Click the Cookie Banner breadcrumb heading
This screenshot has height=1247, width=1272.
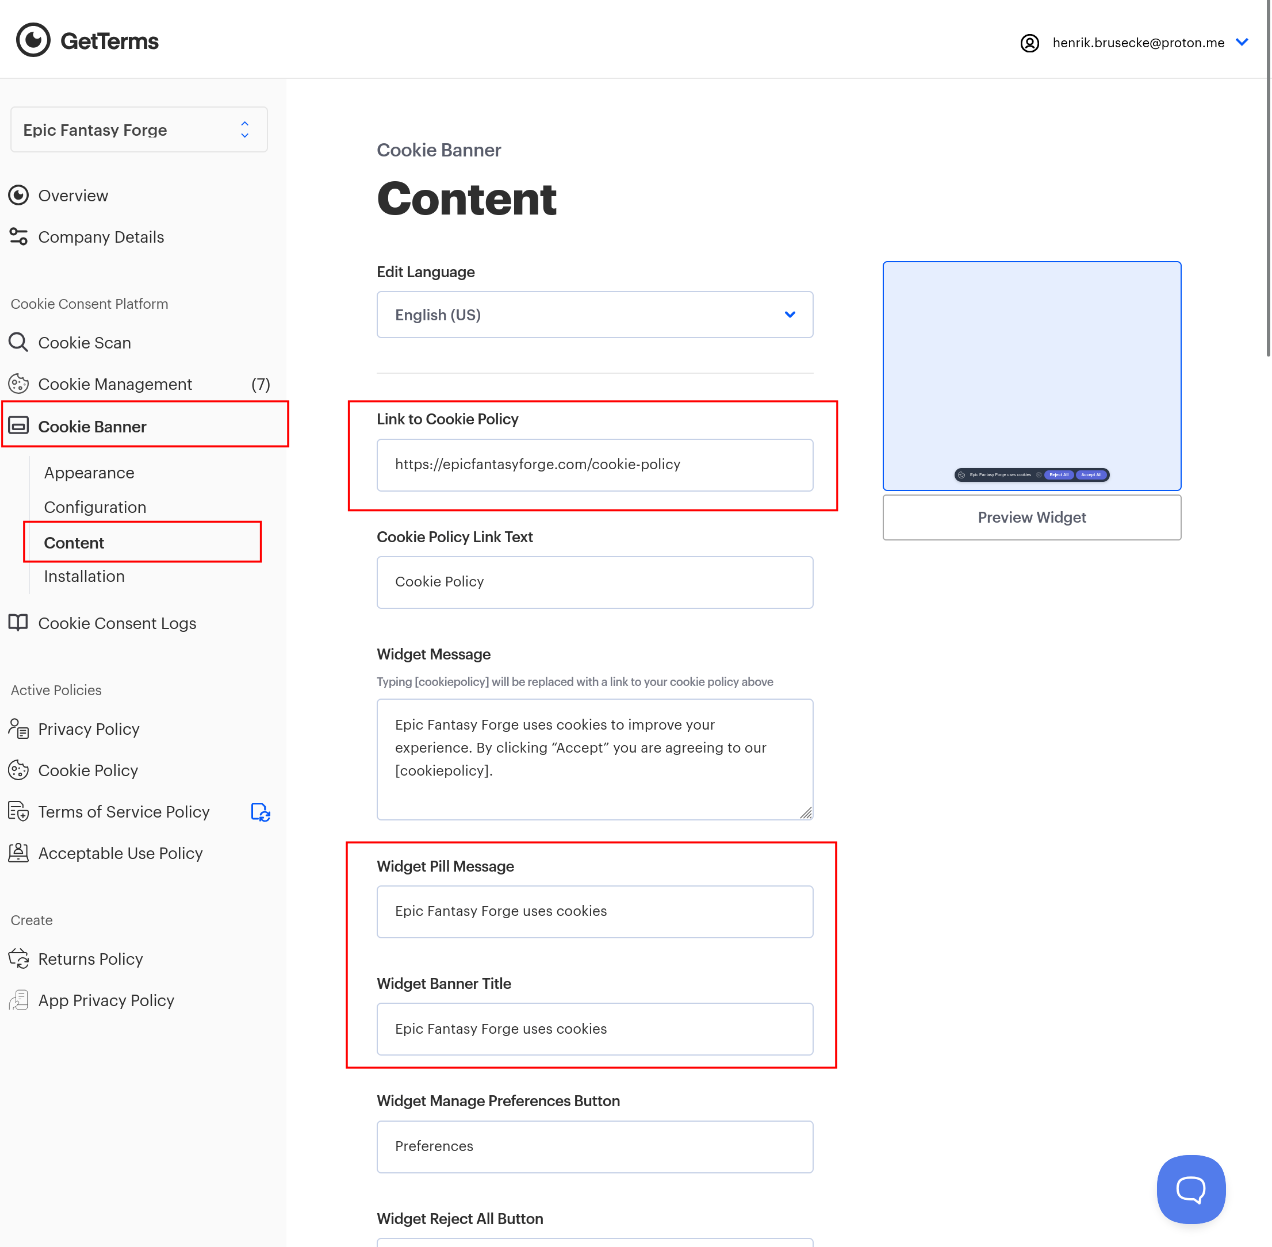click(439, 150)
